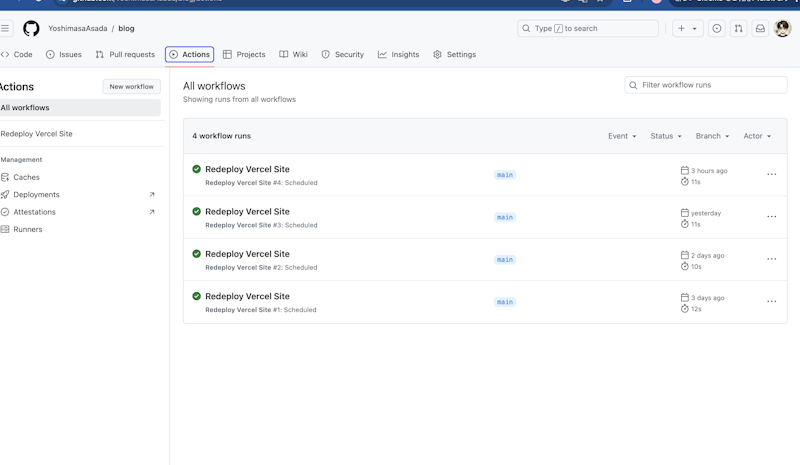The width and height of the screenshot is (800, 465).
Task: Open the notifications inbox icon
Action: [760, 29]
